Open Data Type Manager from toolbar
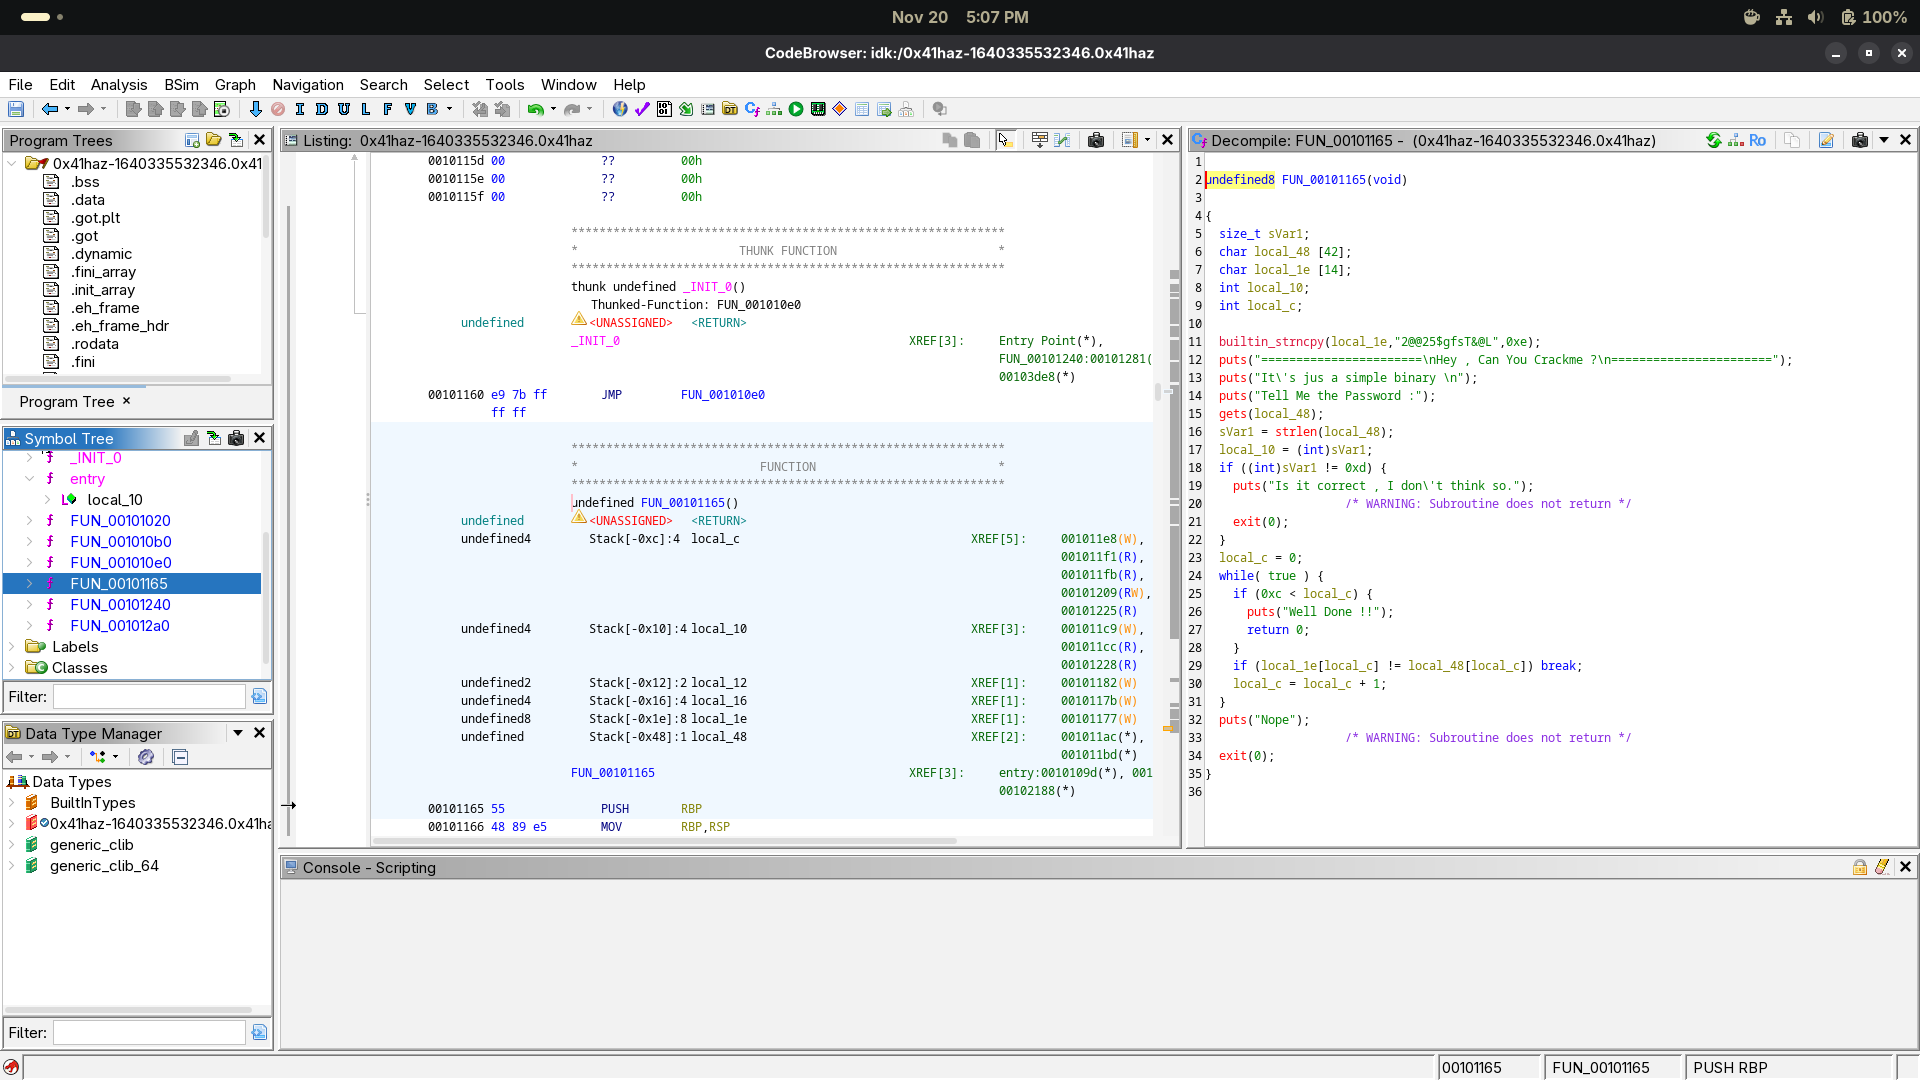Screen dimensions: 1920x1080 point(730,110)
